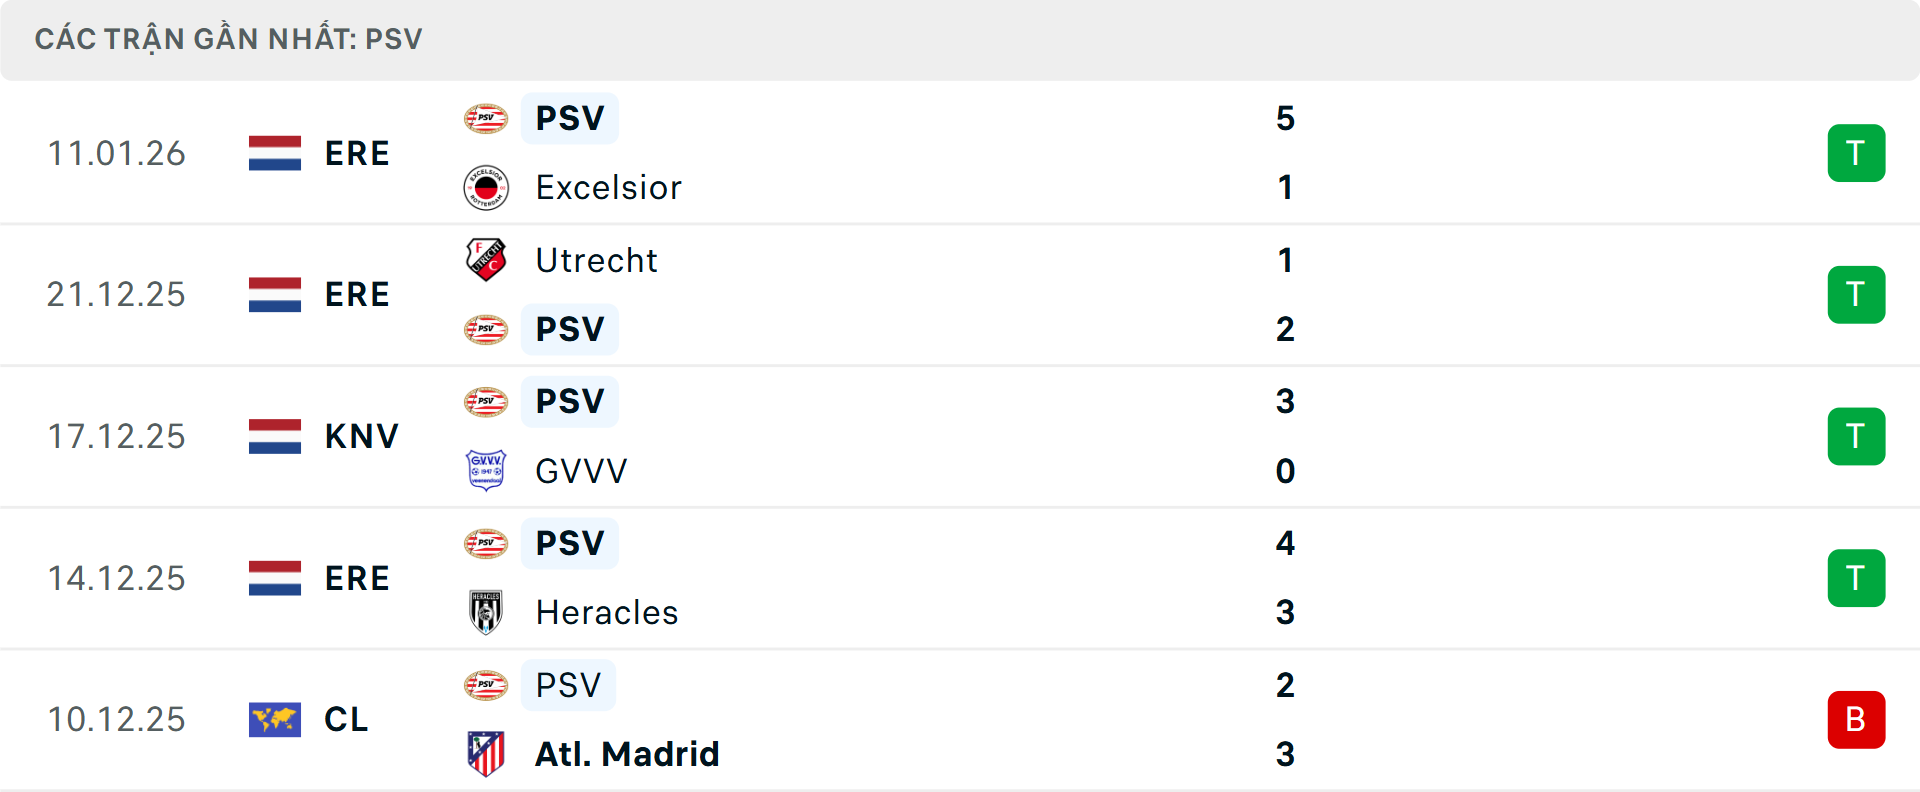
Task: Click the CL competition label
Action: 346,719
